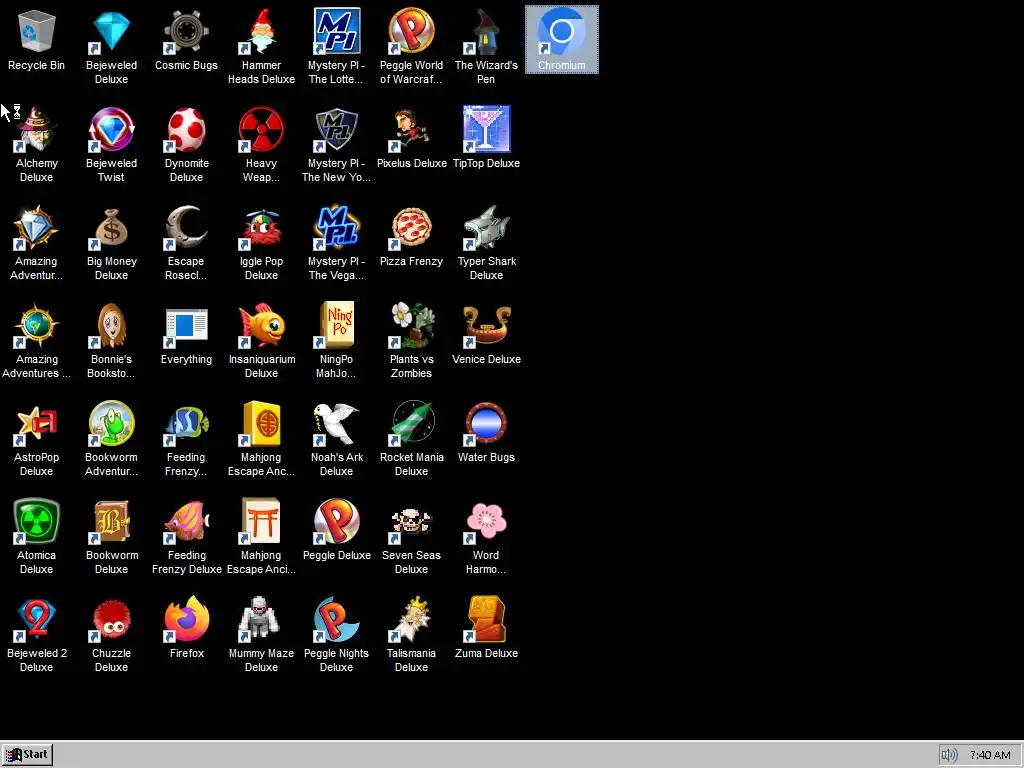Click the Cosmic Bugs icon

coord(186,31)
